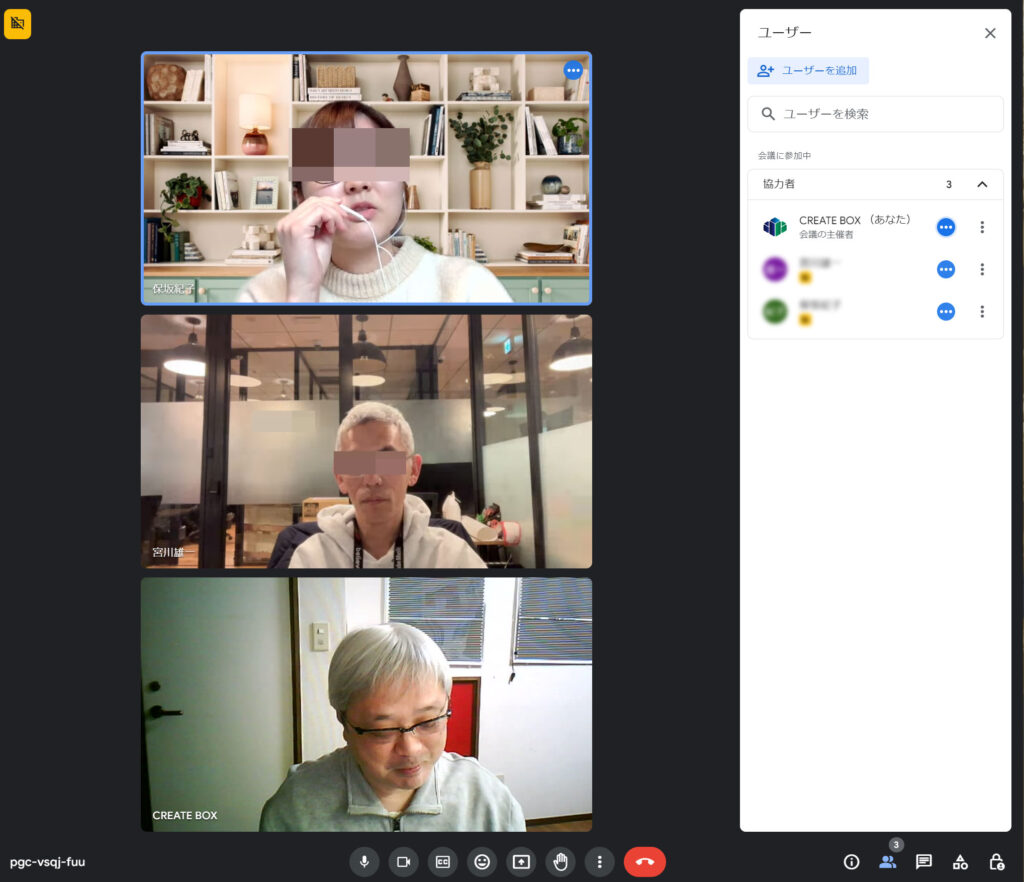Open the meeting details info icon

coord(851,862)
